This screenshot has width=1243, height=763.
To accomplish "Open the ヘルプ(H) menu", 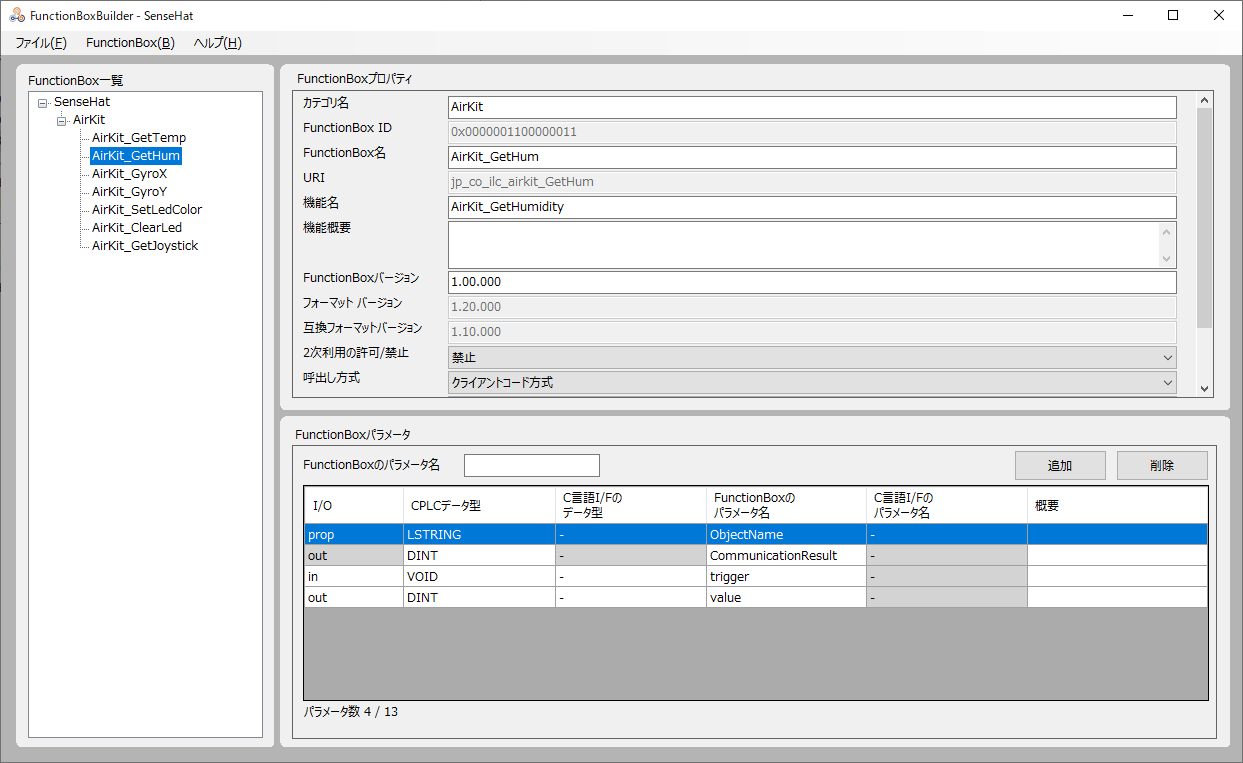I will click(x=216, y=43).
